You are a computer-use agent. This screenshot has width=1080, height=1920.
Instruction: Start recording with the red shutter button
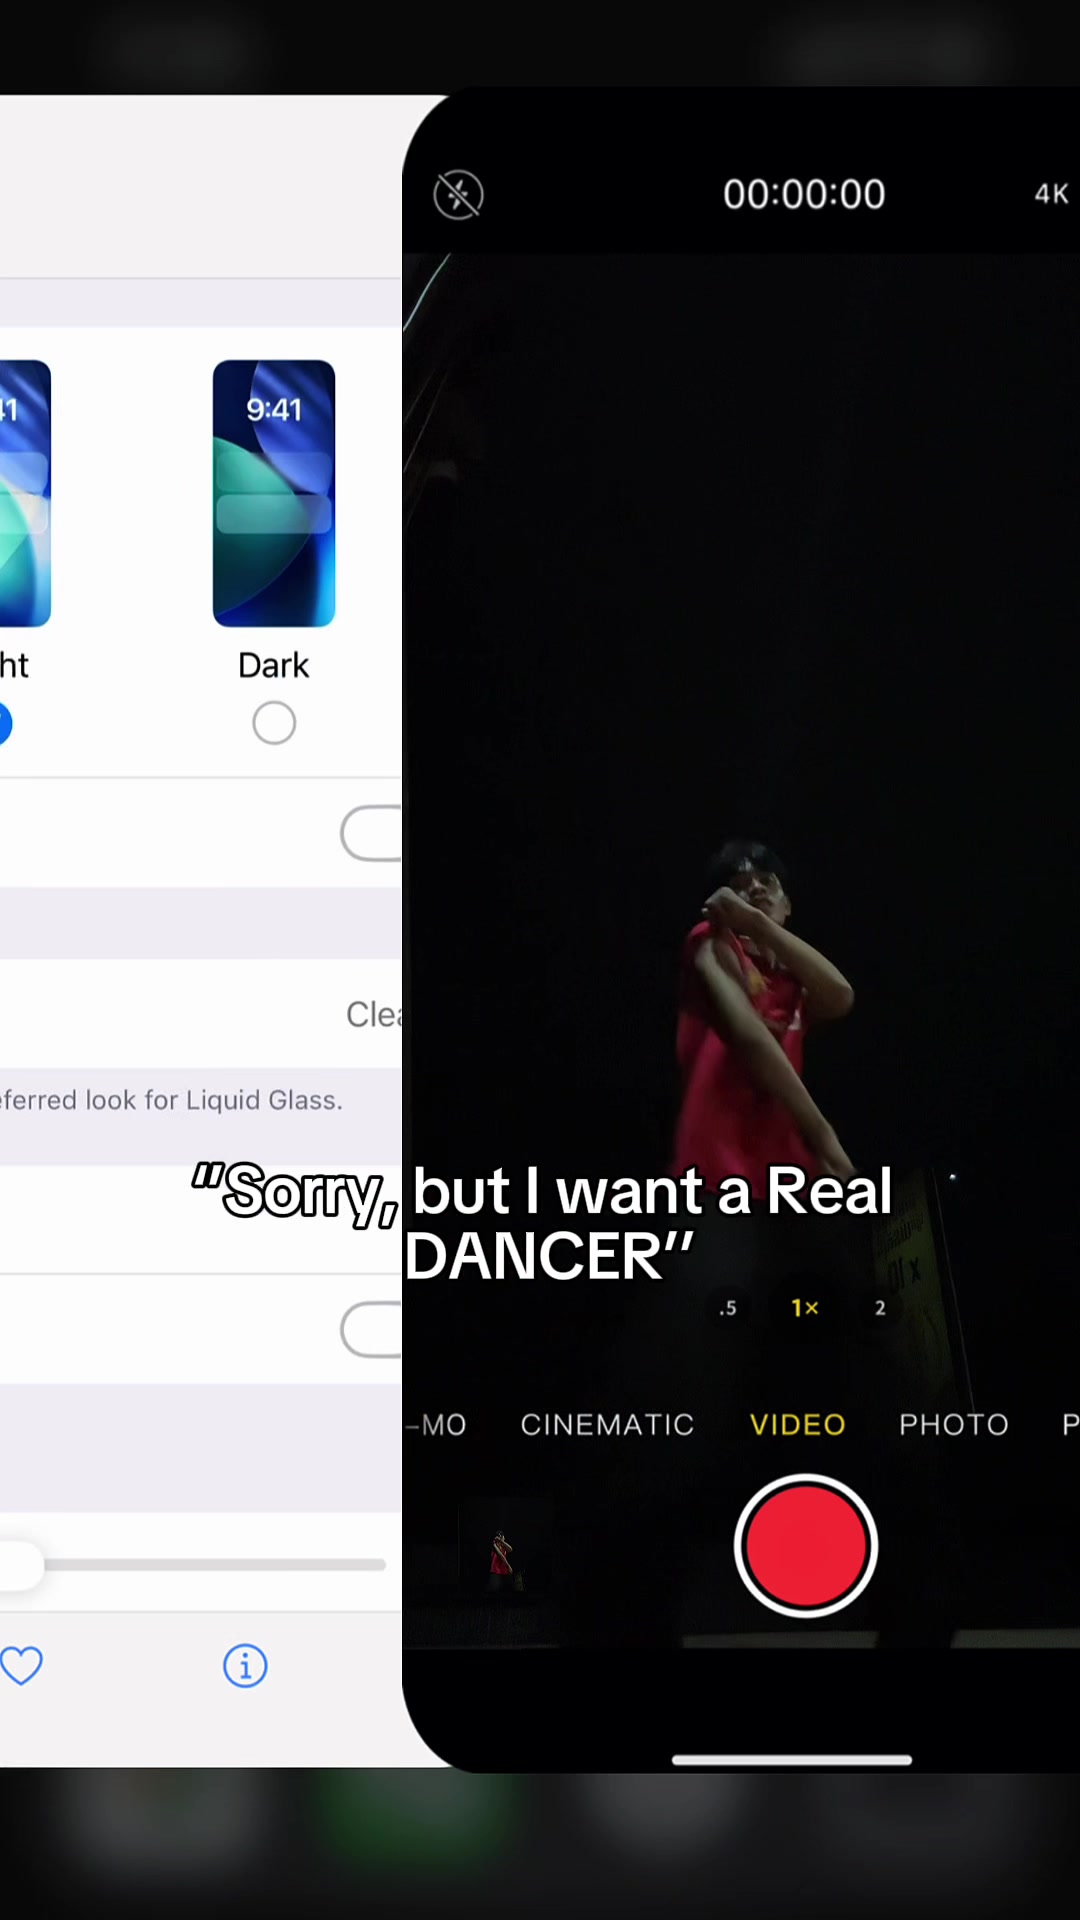click(x=805, y=1545)
